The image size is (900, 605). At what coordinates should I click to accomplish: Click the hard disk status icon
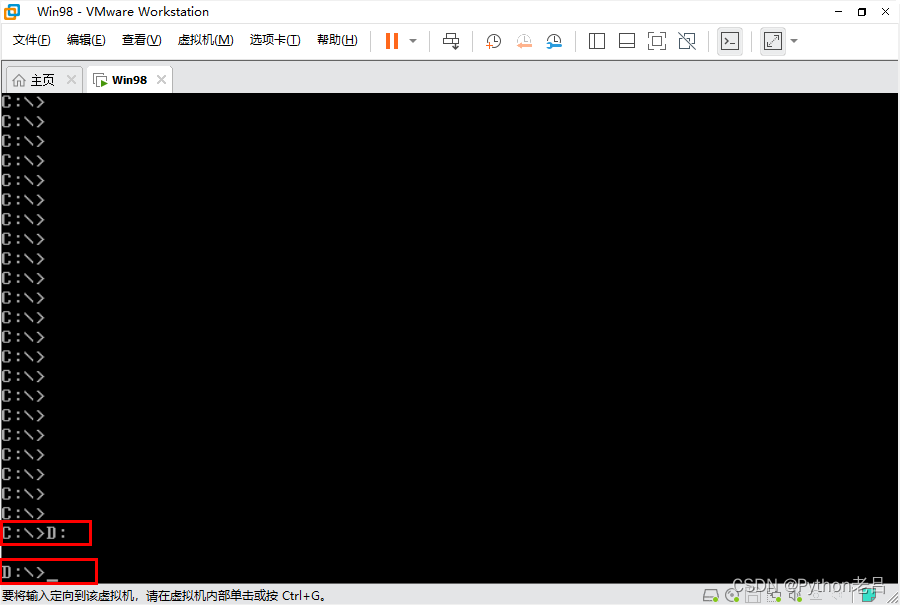pos(711,595)
